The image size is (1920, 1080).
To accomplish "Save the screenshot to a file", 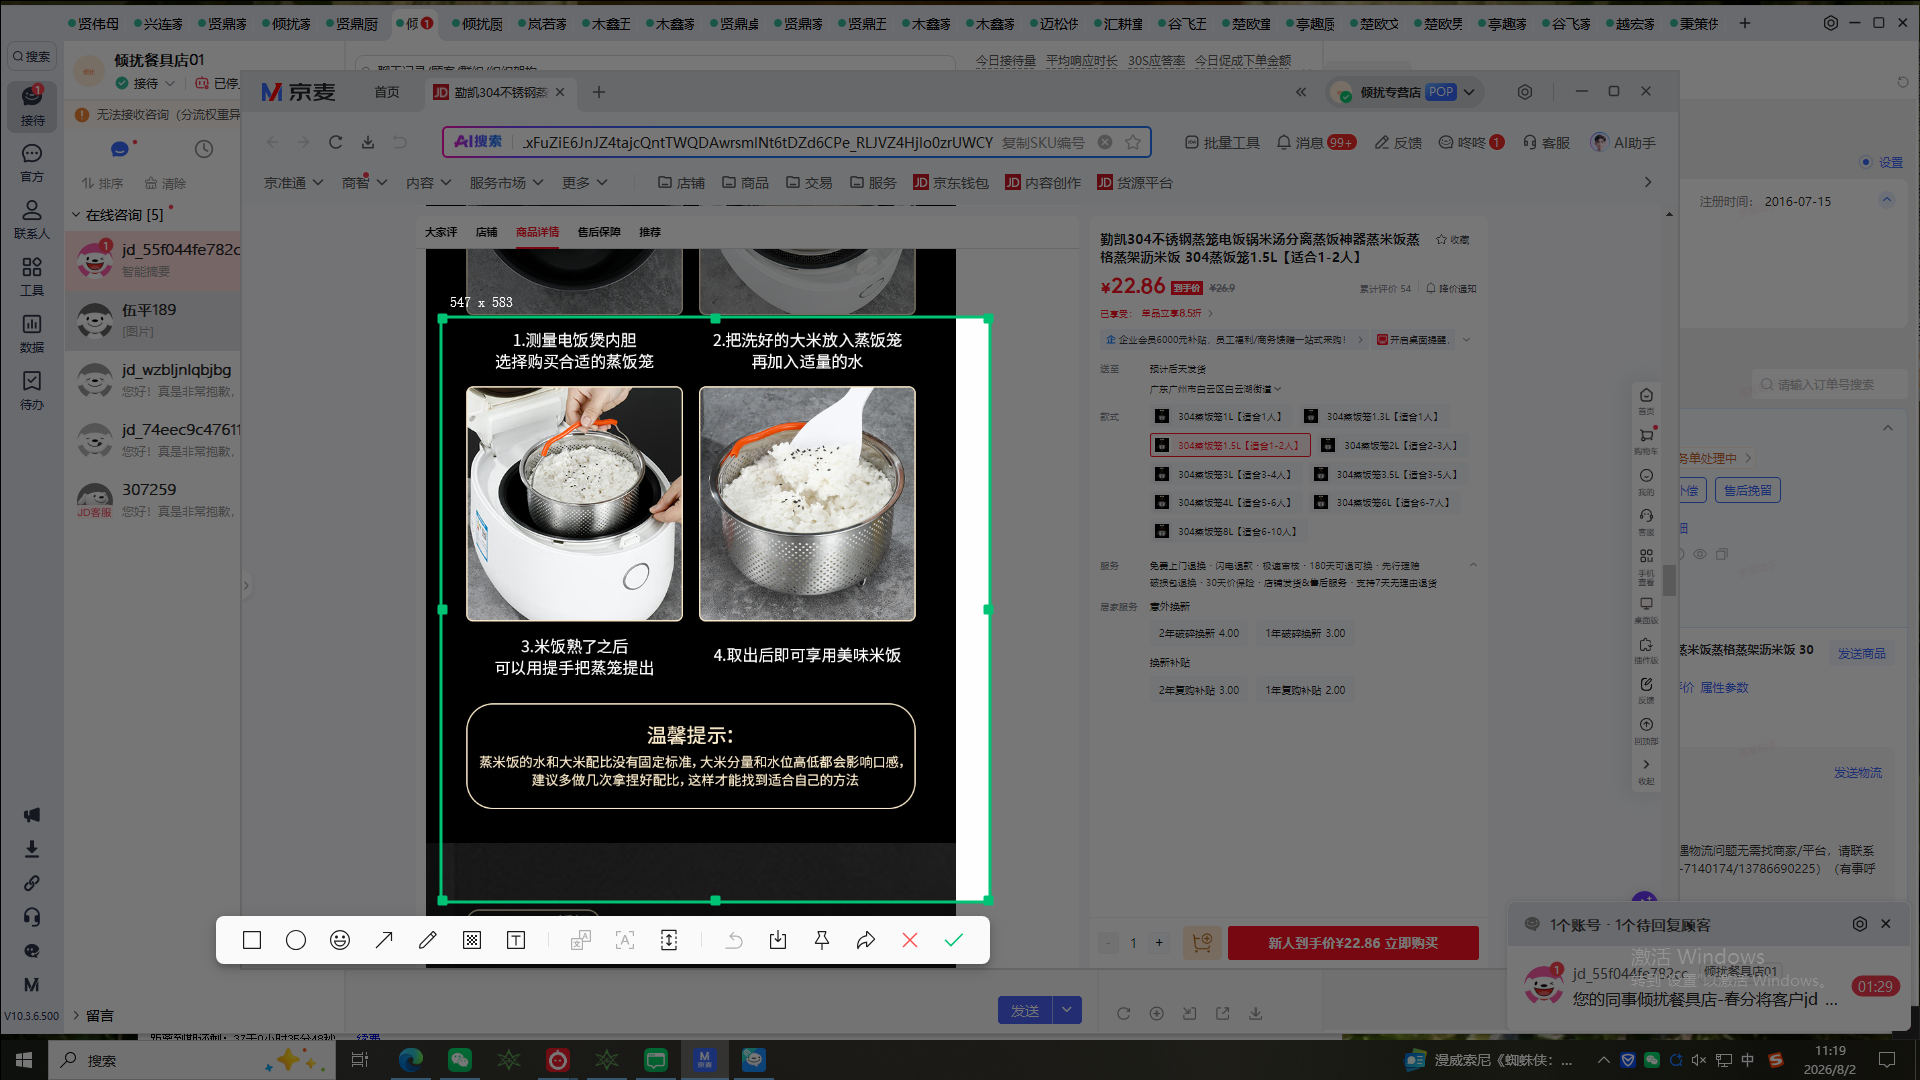I will (x=778, y=940).
